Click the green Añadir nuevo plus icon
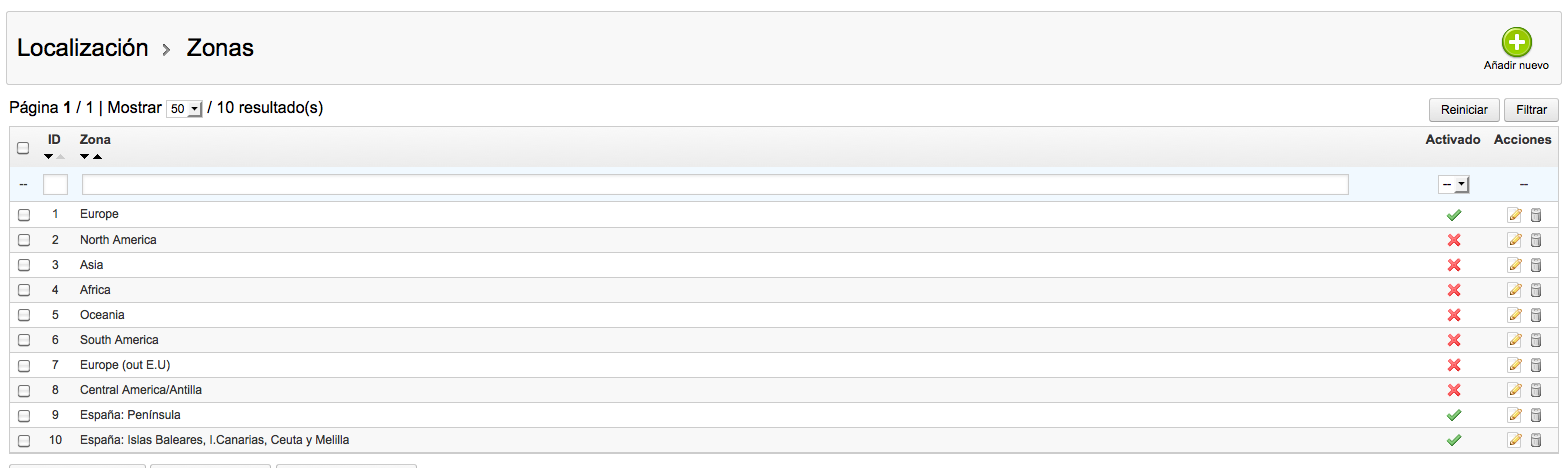Screen dimensions: 1567x468 coord(1516,43)
